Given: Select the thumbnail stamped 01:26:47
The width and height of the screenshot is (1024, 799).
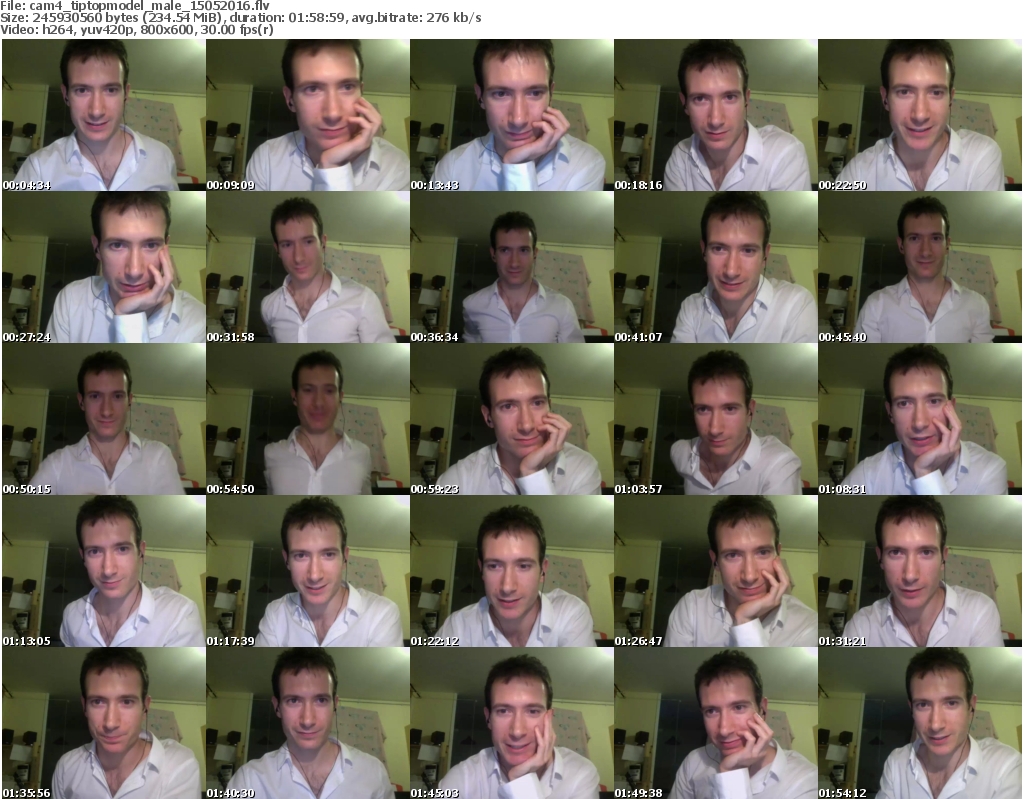Looking at the screenshot, I should pos(716,571).
